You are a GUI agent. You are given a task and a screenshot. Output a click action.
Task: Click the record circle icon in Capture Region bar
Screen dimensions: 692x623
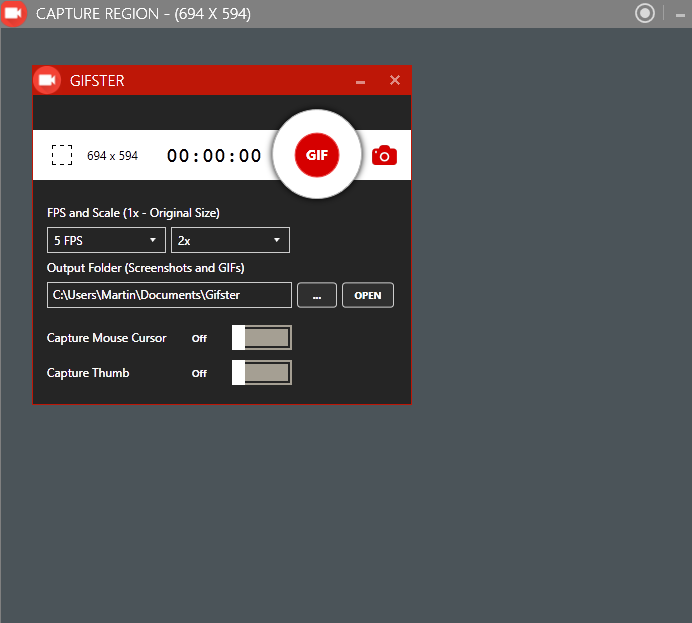[x=645, y=13]
